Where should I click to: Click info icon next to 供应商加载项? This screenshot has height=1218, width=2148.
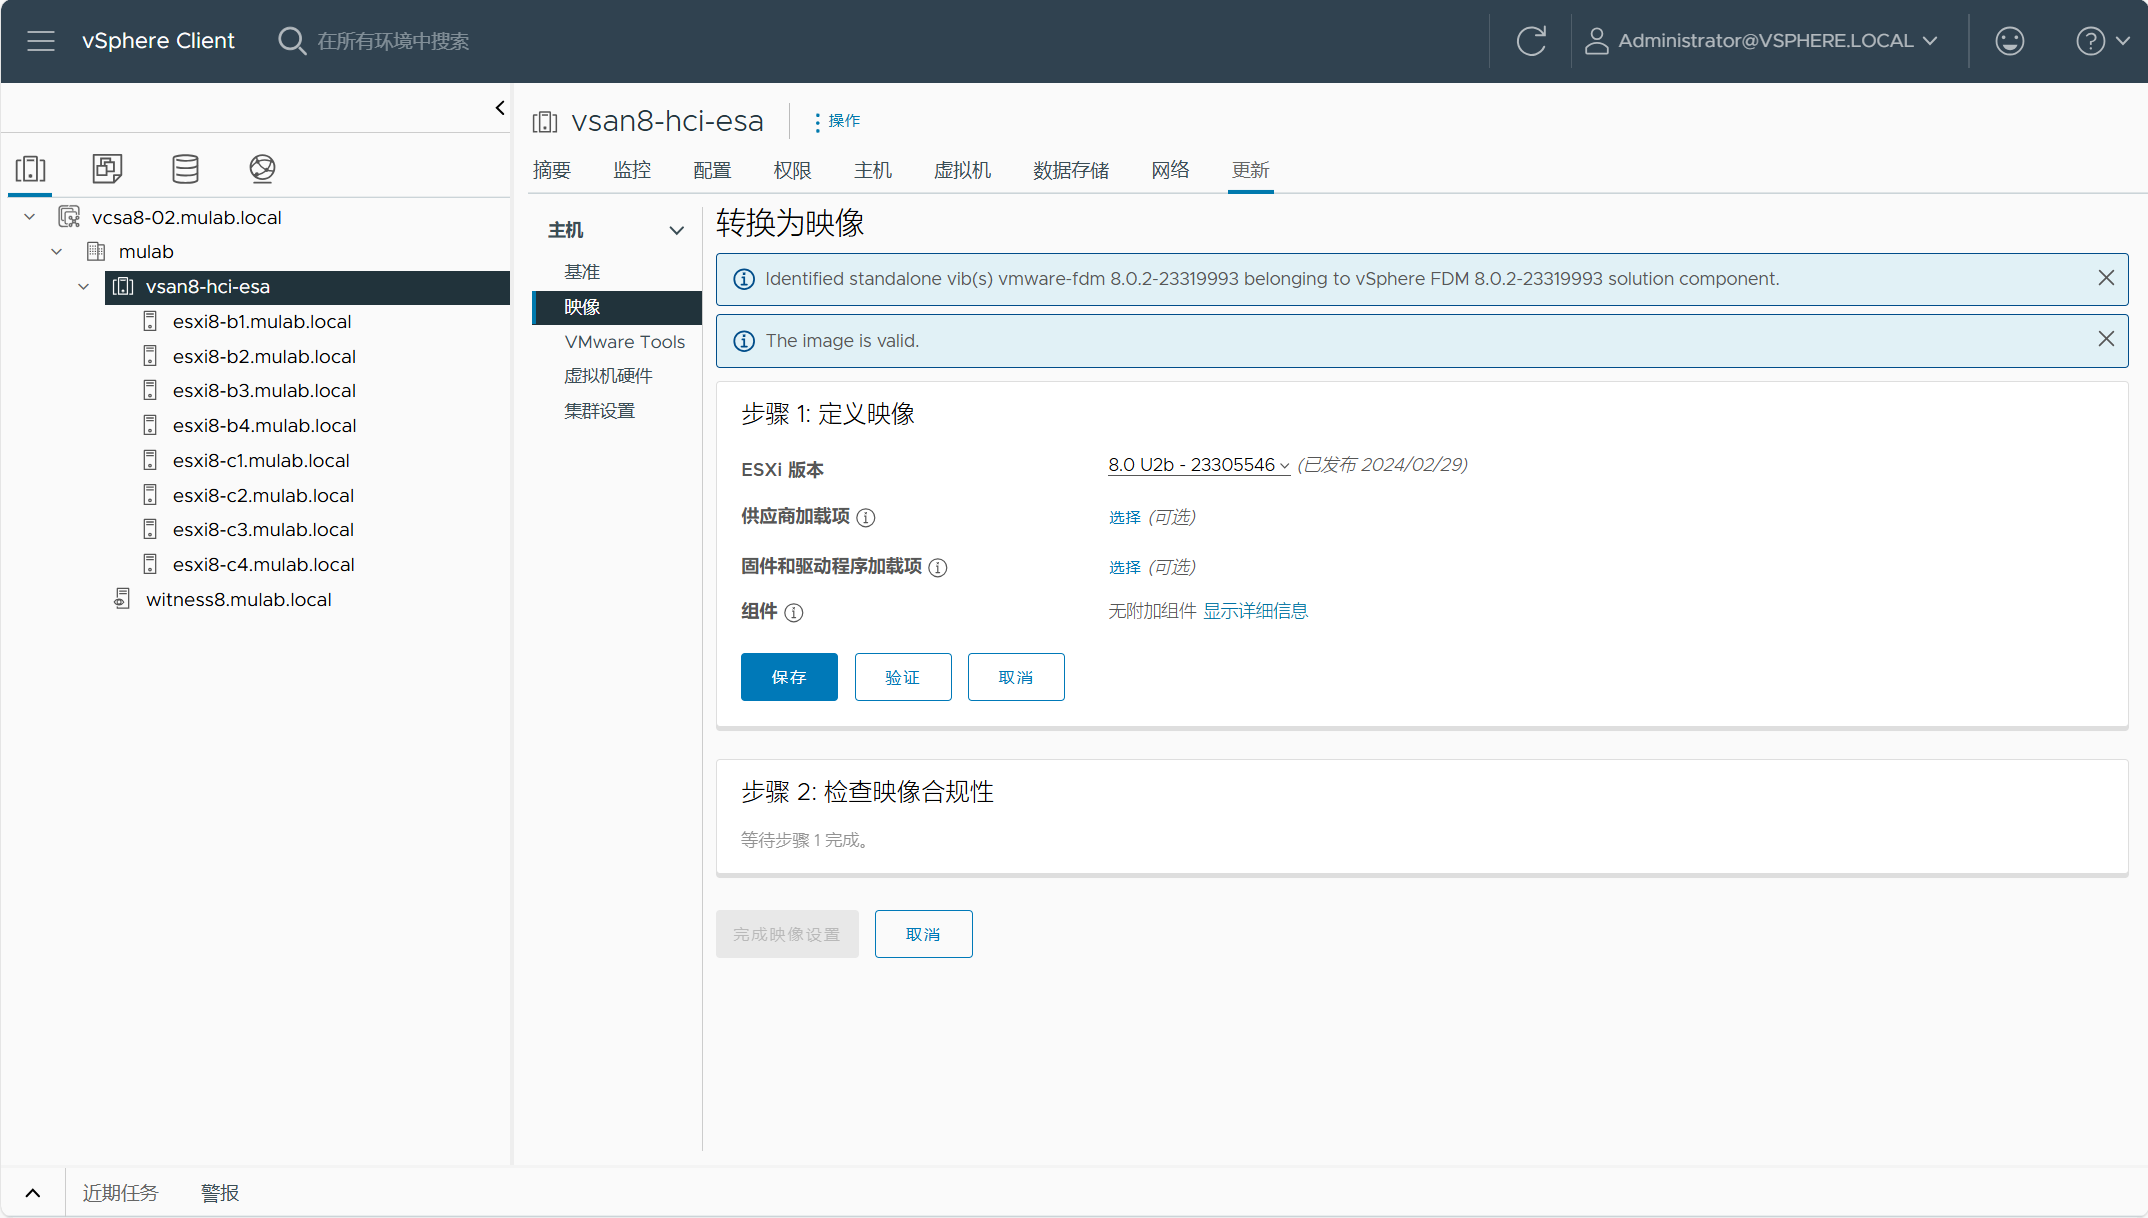866,518
